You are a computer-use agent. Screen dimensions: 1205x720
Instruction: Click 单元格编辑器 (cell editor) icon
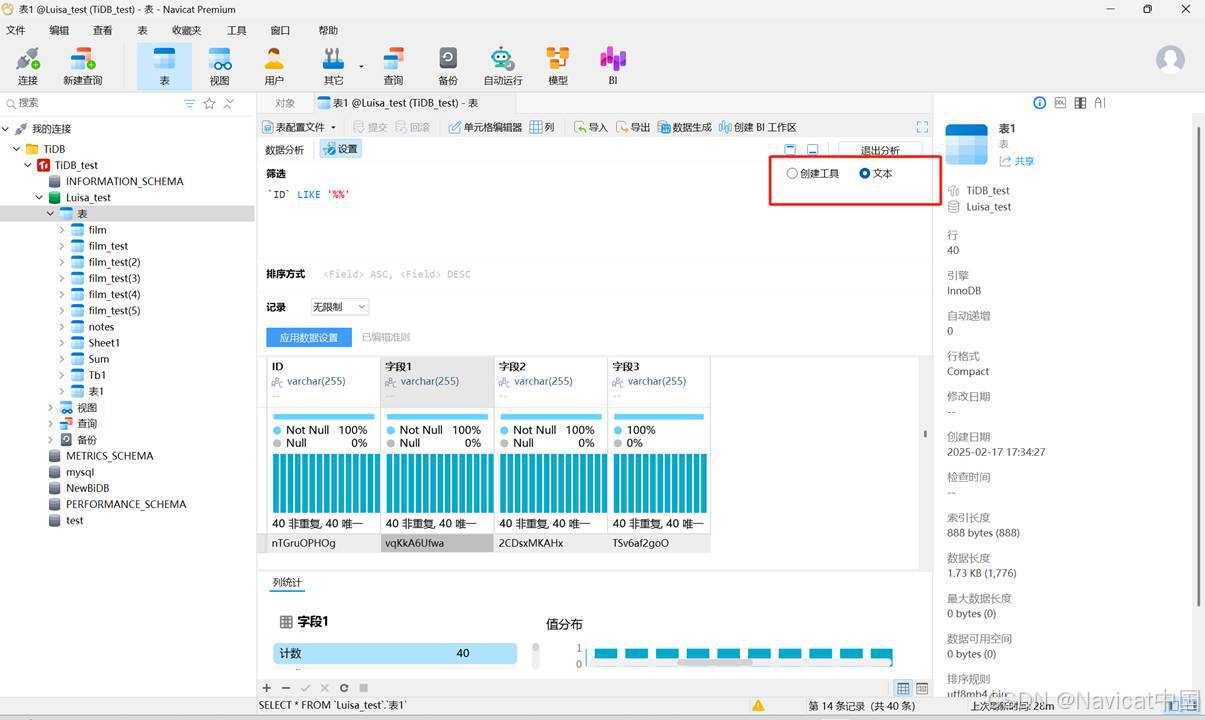pos(485,127)
